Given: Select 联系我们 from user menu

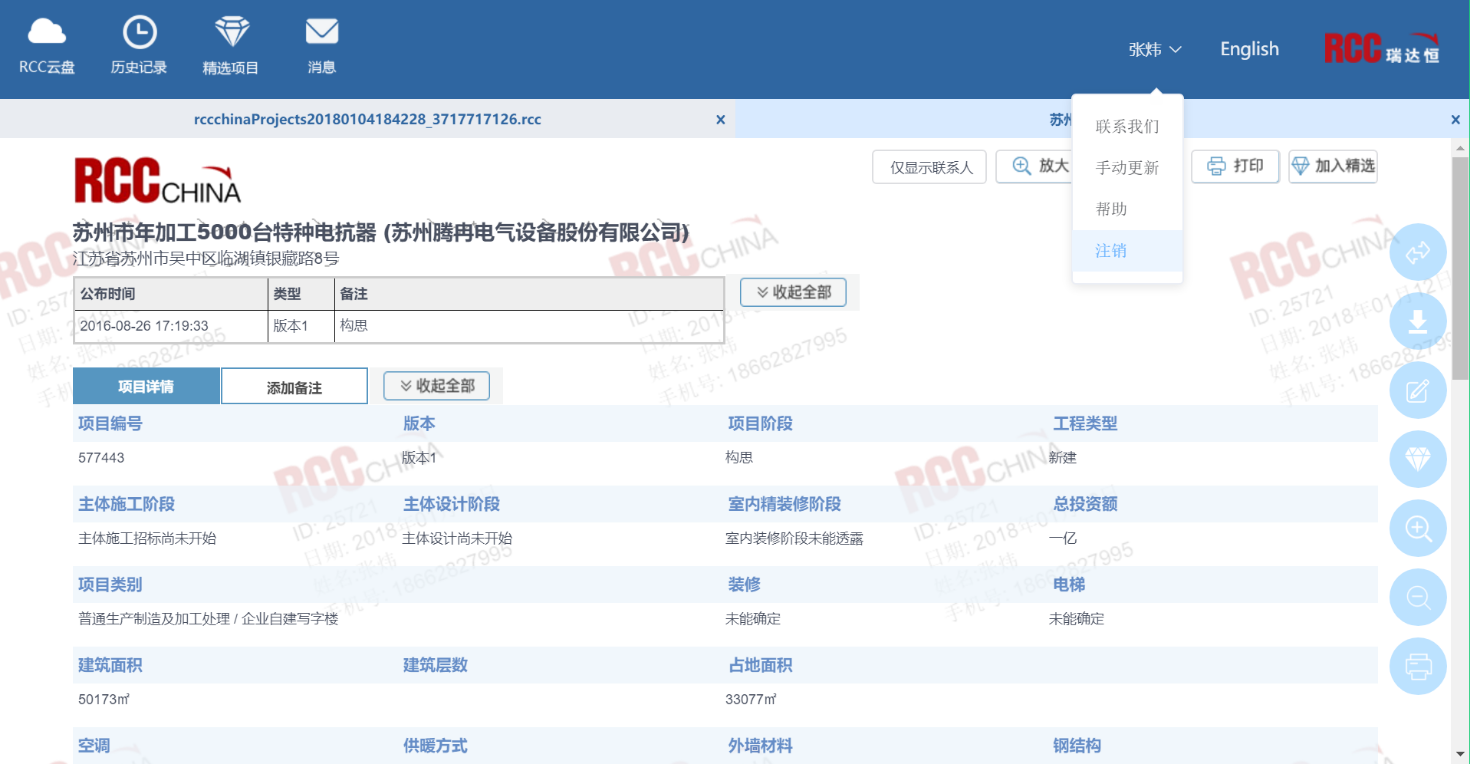Looking at the screenshot, I should 1127,127.
